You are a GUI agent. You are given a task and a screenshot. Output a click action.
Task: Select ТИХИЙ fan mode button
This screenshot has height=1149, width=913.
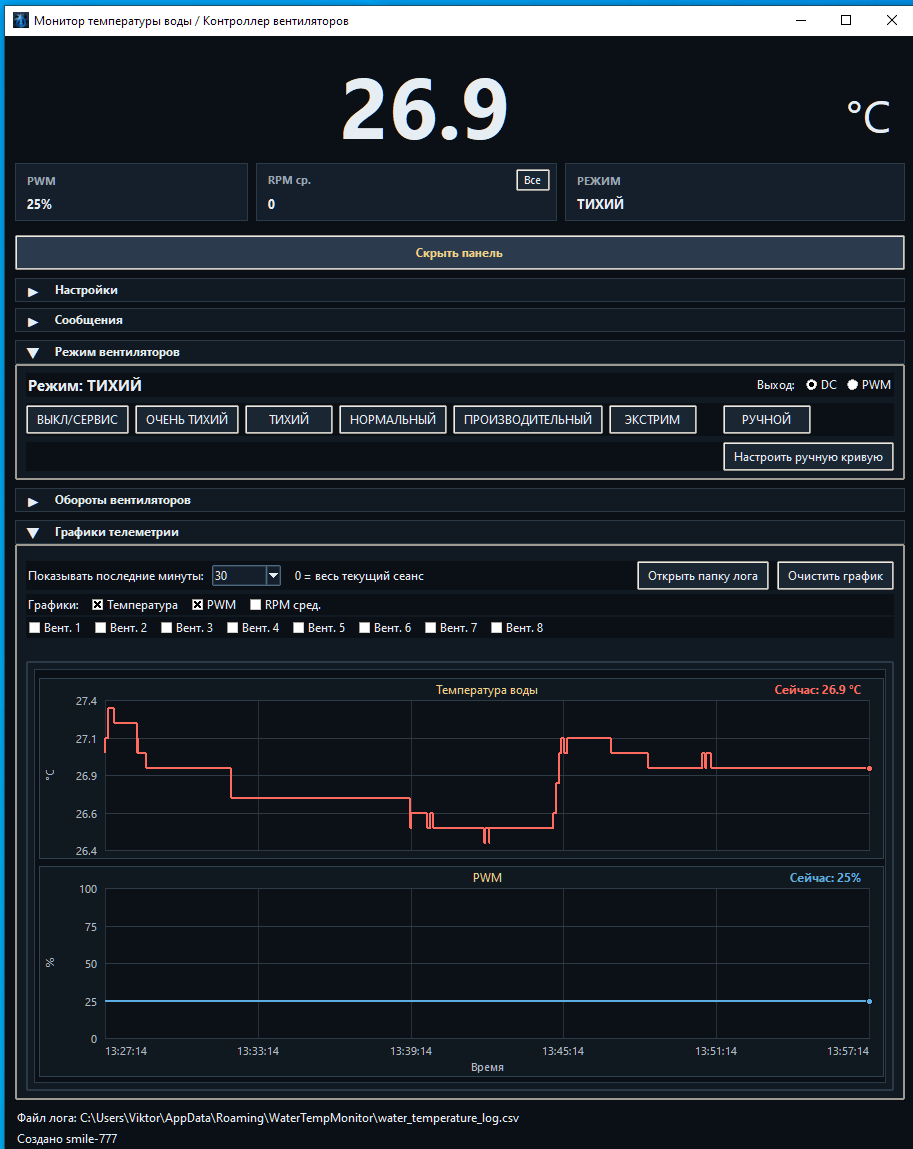(x=289, y=420)
